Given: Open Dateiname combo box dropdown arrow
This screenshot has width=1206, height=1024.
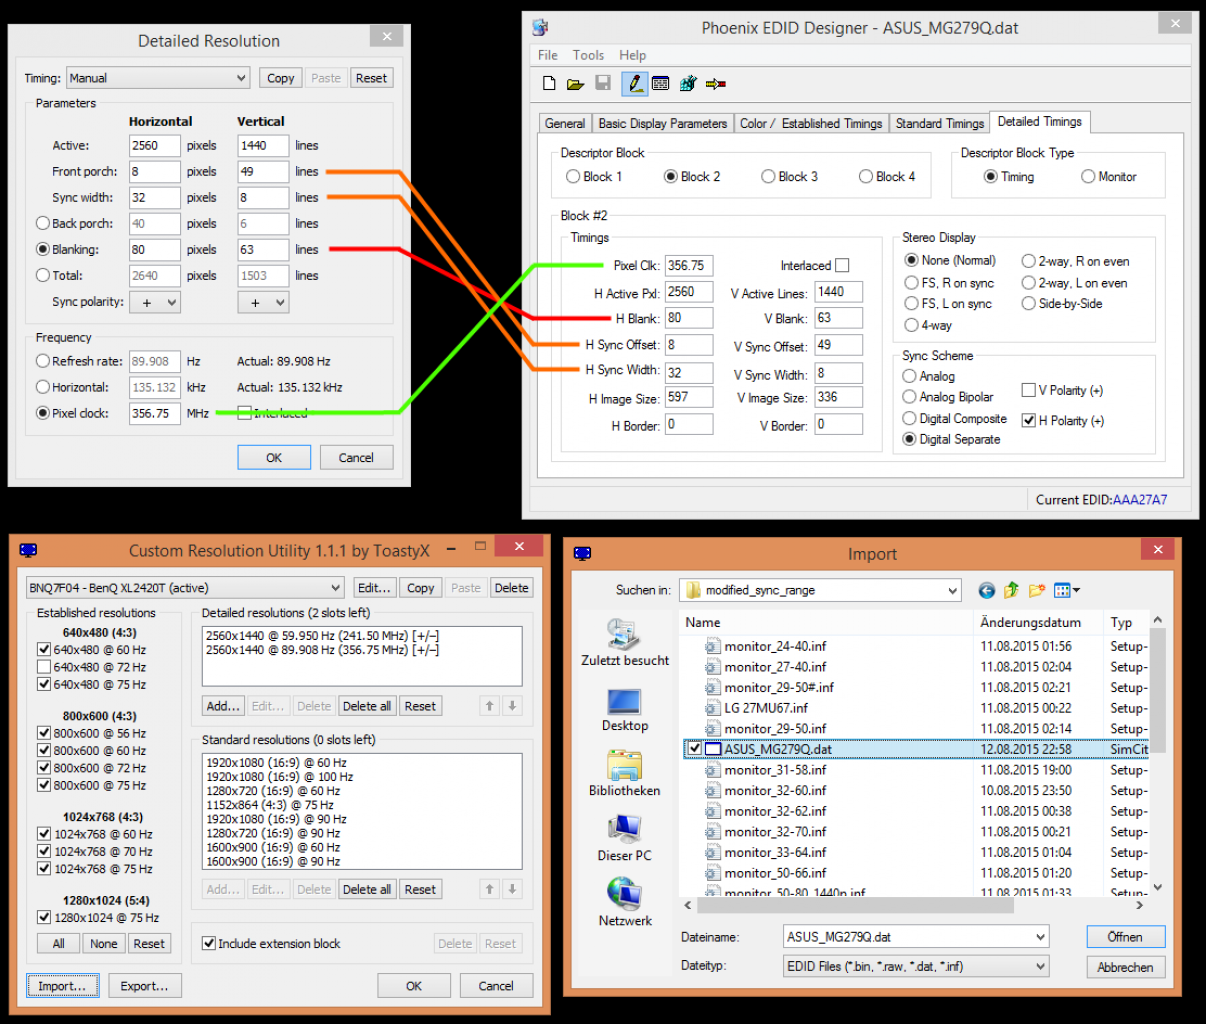Looking at the screenshot, I should point(1040,937).
